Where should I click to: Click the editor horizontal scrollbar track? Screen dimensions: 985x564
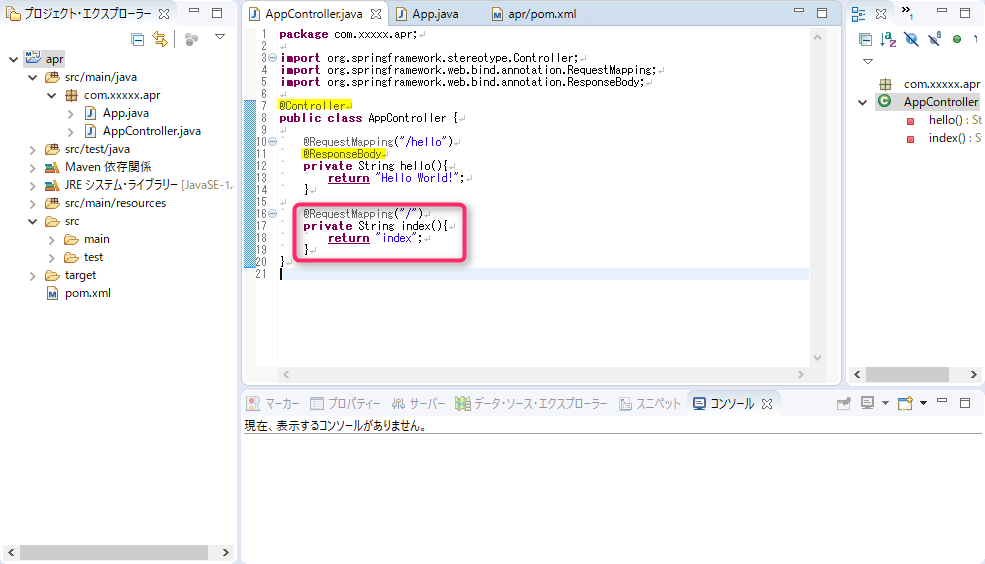point(543,374)
